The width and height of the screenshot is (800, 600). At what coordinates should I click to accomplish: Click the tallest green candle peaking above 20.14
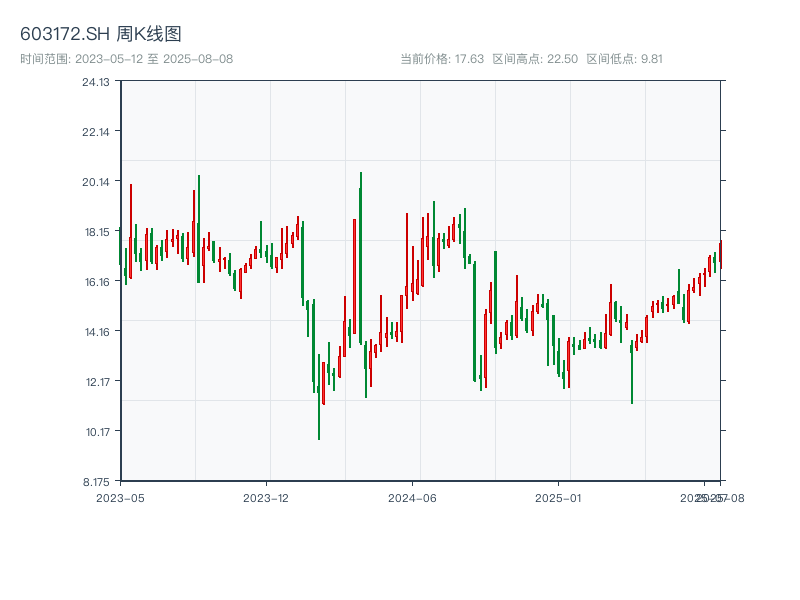(361, 260)
